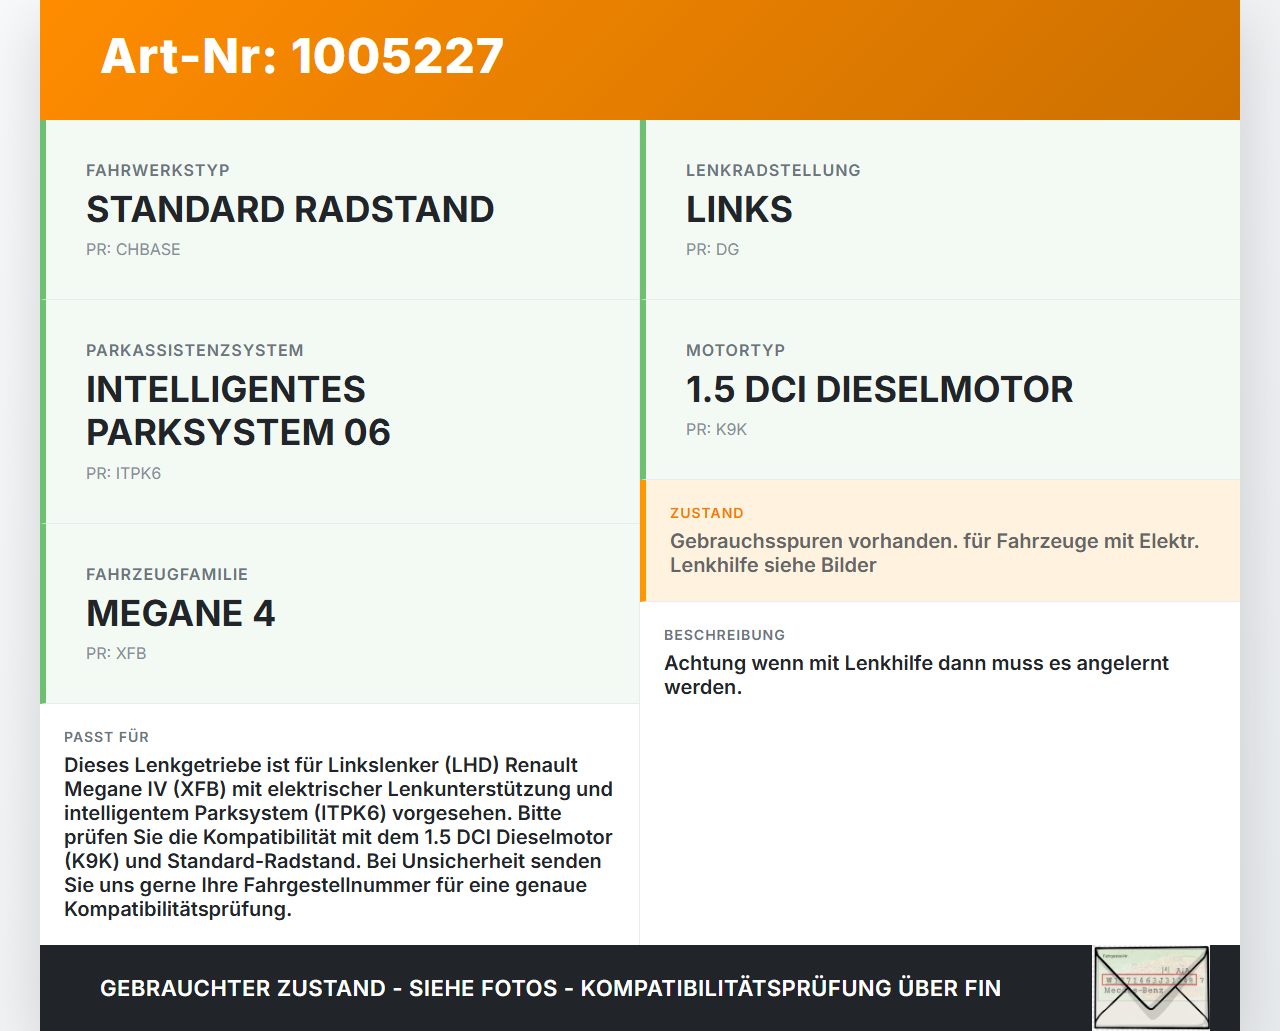Open the envelope Fahrgestellnummer thumbnail image
Image resolution: width=1280 pixels, height=1031 pixels.
click(x=1151, y=988)
